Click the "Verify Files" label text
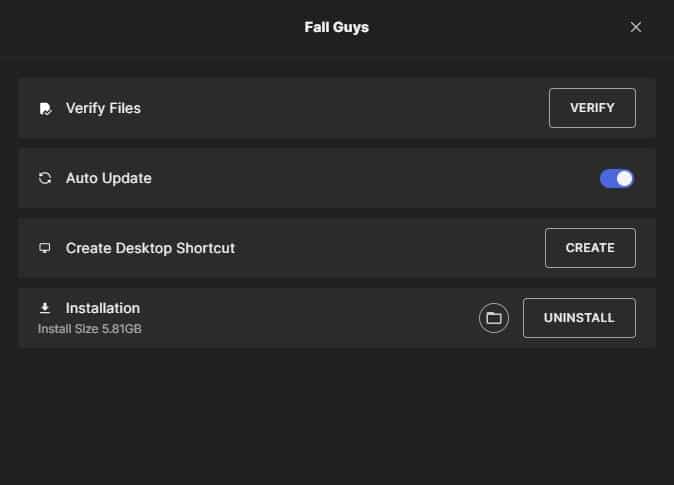The width and height of the screenshot is (674, 485). click(x=103, y=108)
